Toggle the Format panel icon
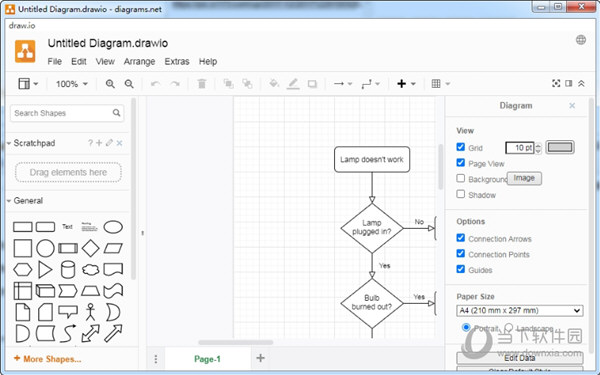The image size is (600, 375). tap(569, 83)
